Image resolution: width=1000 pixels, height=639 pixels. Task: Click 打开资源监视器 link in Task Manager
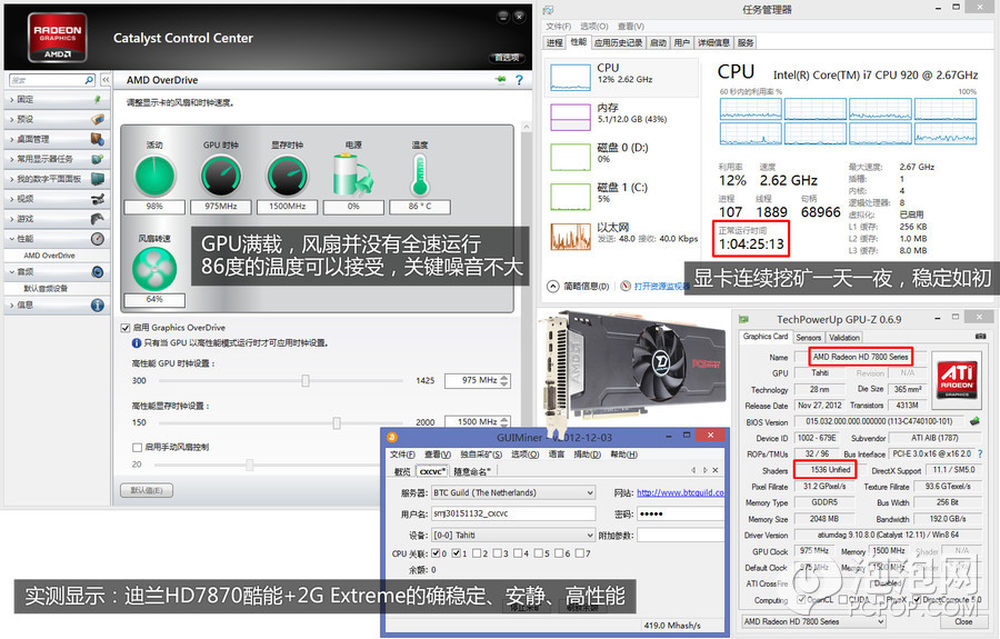[x=661, y=286]
